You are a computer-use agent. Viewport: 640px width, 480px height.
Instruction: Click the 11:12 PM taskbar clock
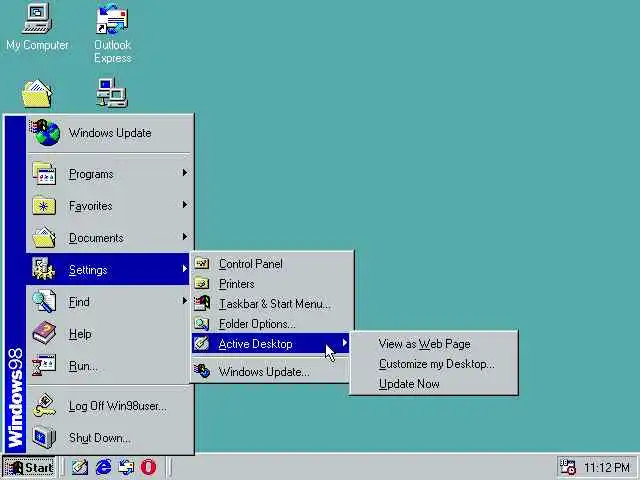[x=607, y=467]
